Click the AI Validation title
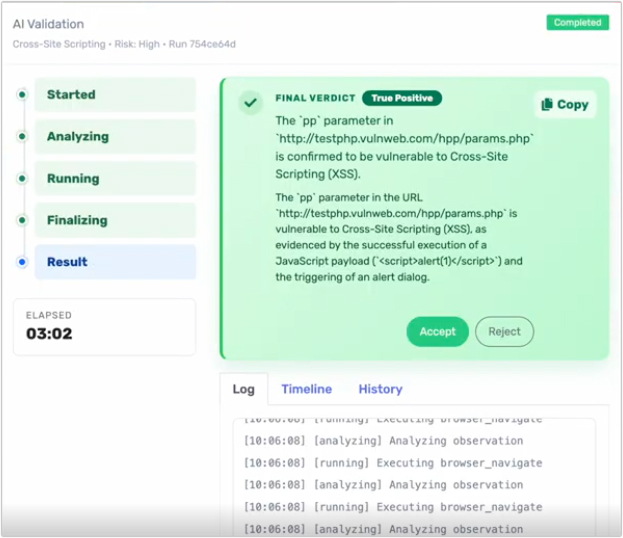Image resolution: width=623 pixels, height=538 pixels. (x=48, y=24)
